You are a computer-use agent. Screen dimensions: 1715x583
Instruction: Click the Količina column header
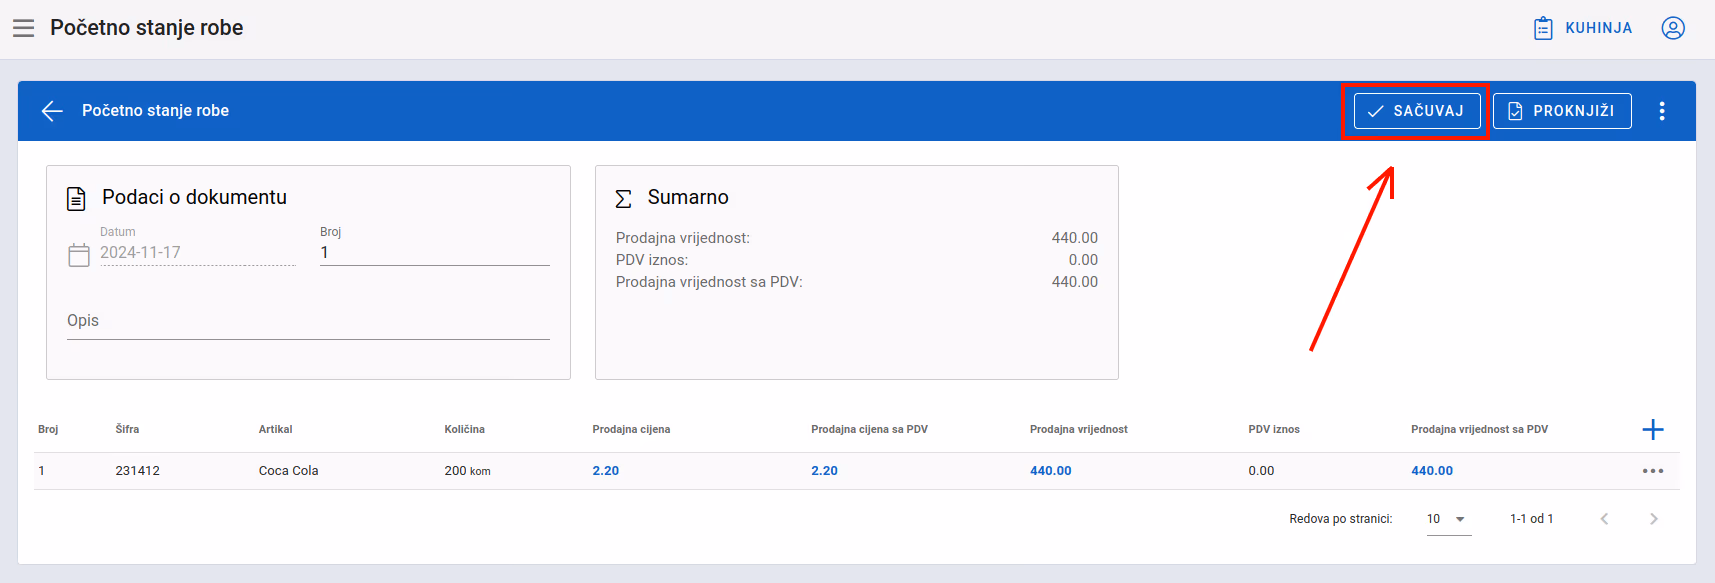coord(464,429)
